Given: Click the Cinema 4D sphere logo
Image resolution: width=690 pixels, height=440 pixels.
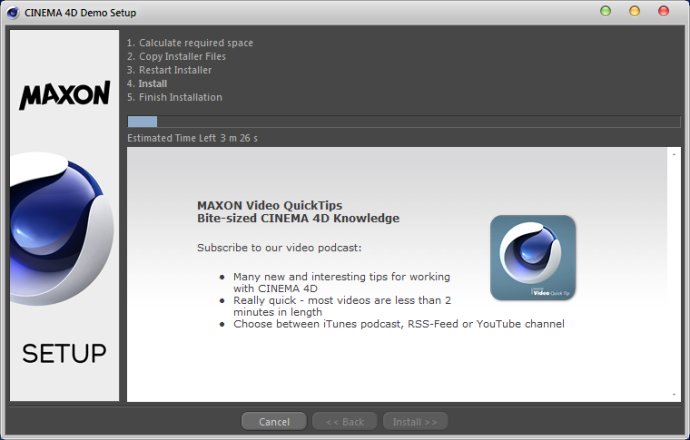Looking at the screenshot, I should point(60,229).
